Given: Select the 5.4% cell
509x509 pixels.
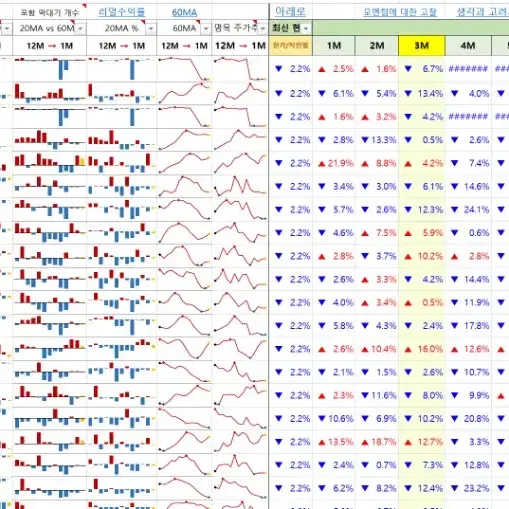Looking at the screenshot, I should coord(377,94).
